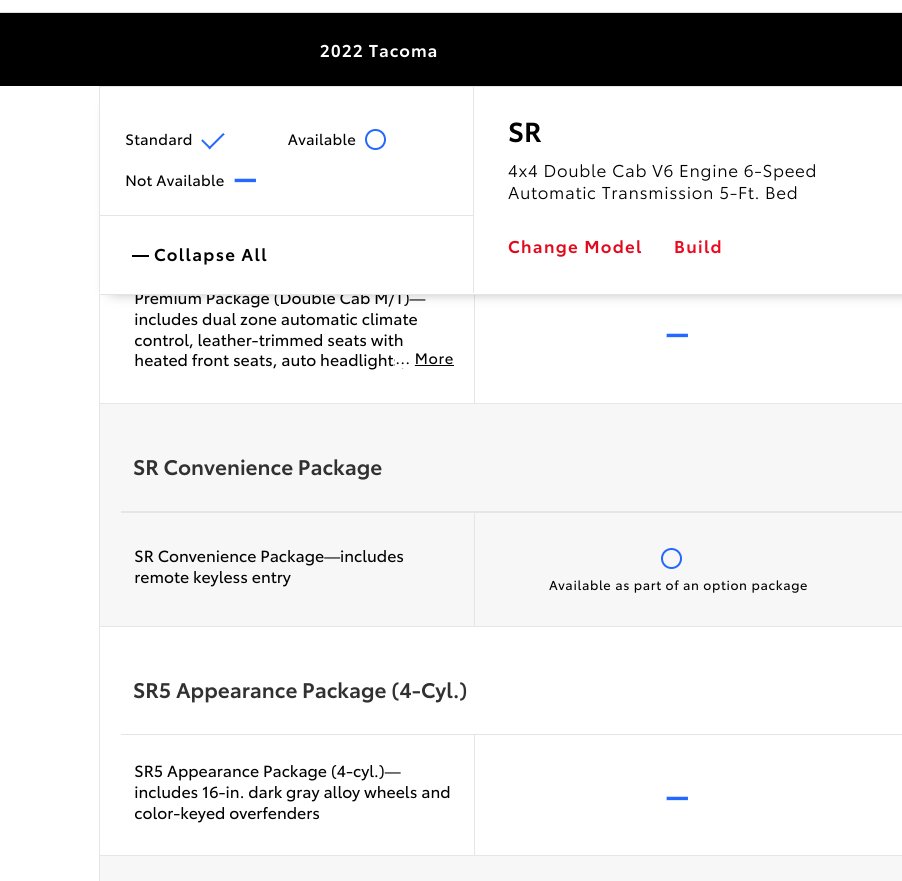Click the availability circle for SR Convenience Package
902x881 pixels.
coord(671,558)
